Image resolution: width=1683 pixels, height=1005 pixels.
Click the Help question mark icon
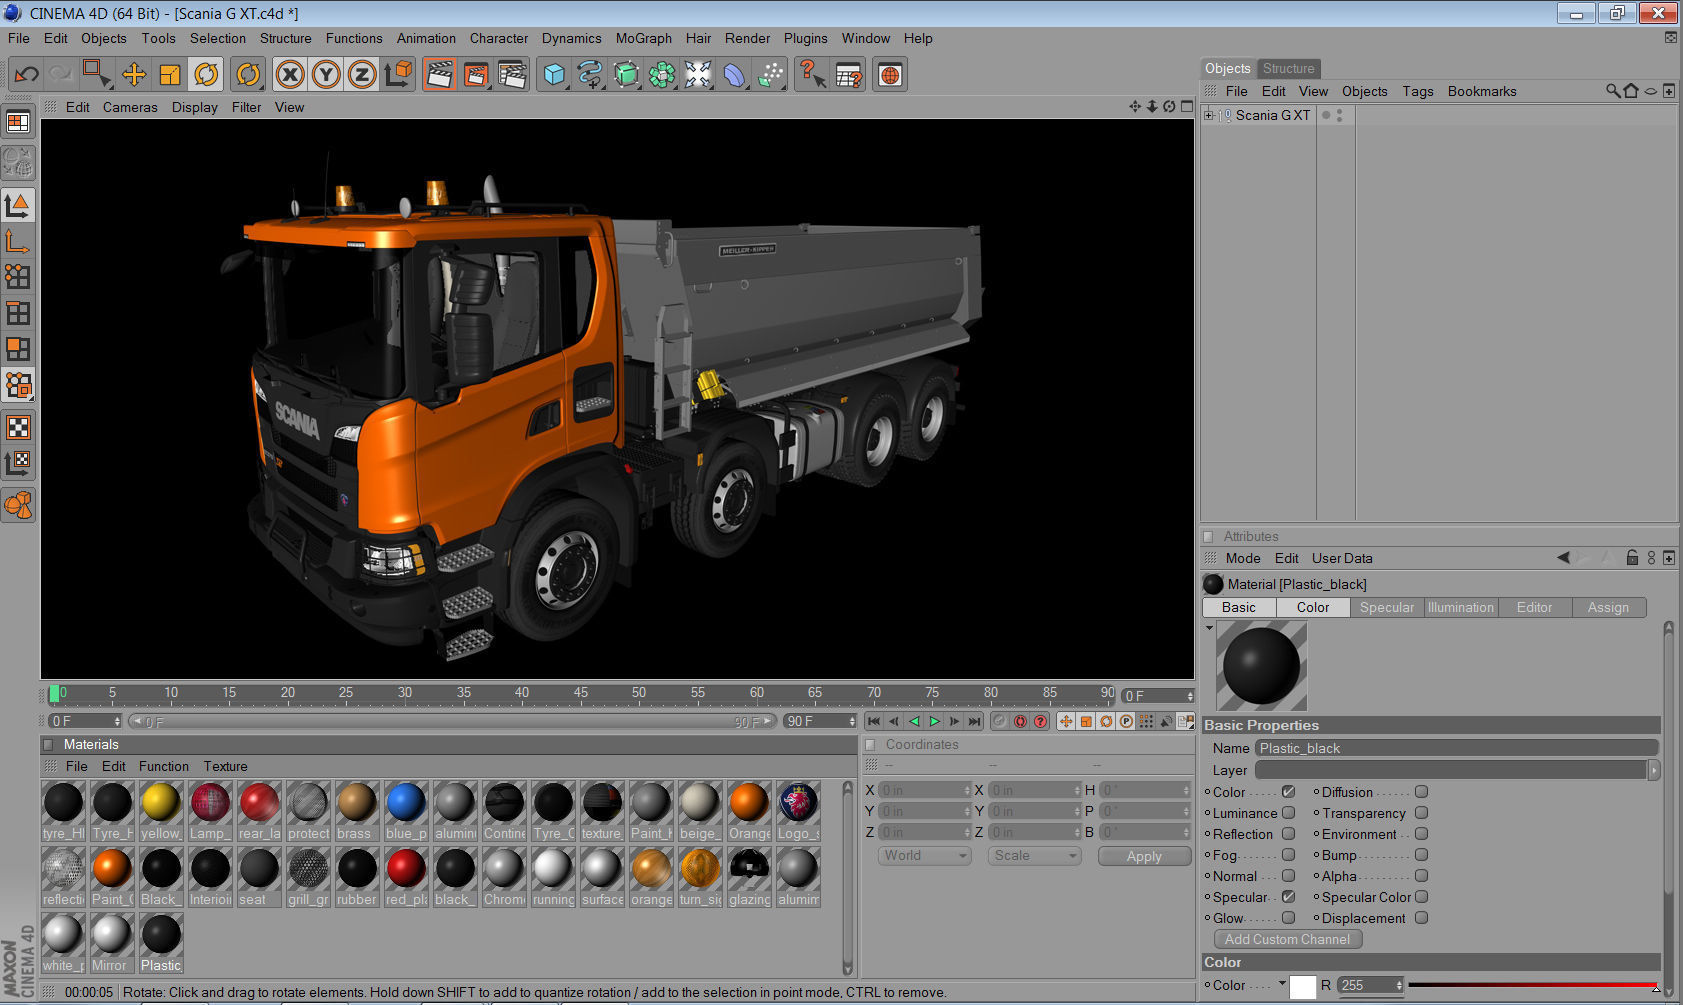[812, 74]
